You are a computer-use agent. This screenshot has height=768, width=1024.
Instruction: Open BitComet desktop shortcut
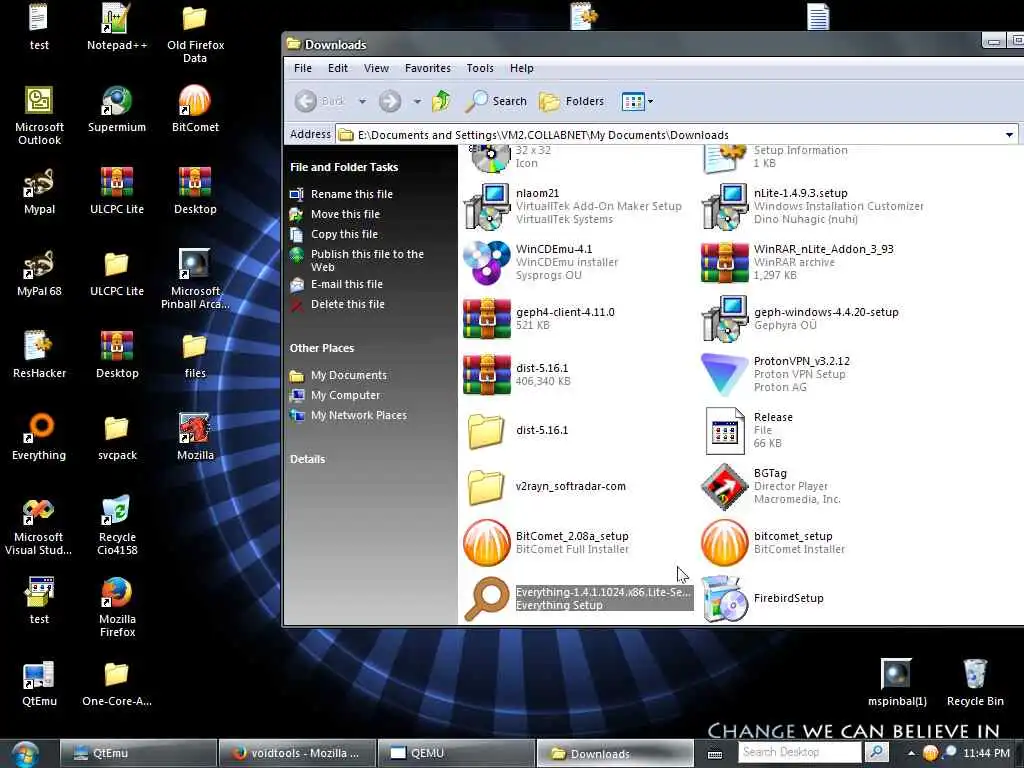tap(195, 109)
